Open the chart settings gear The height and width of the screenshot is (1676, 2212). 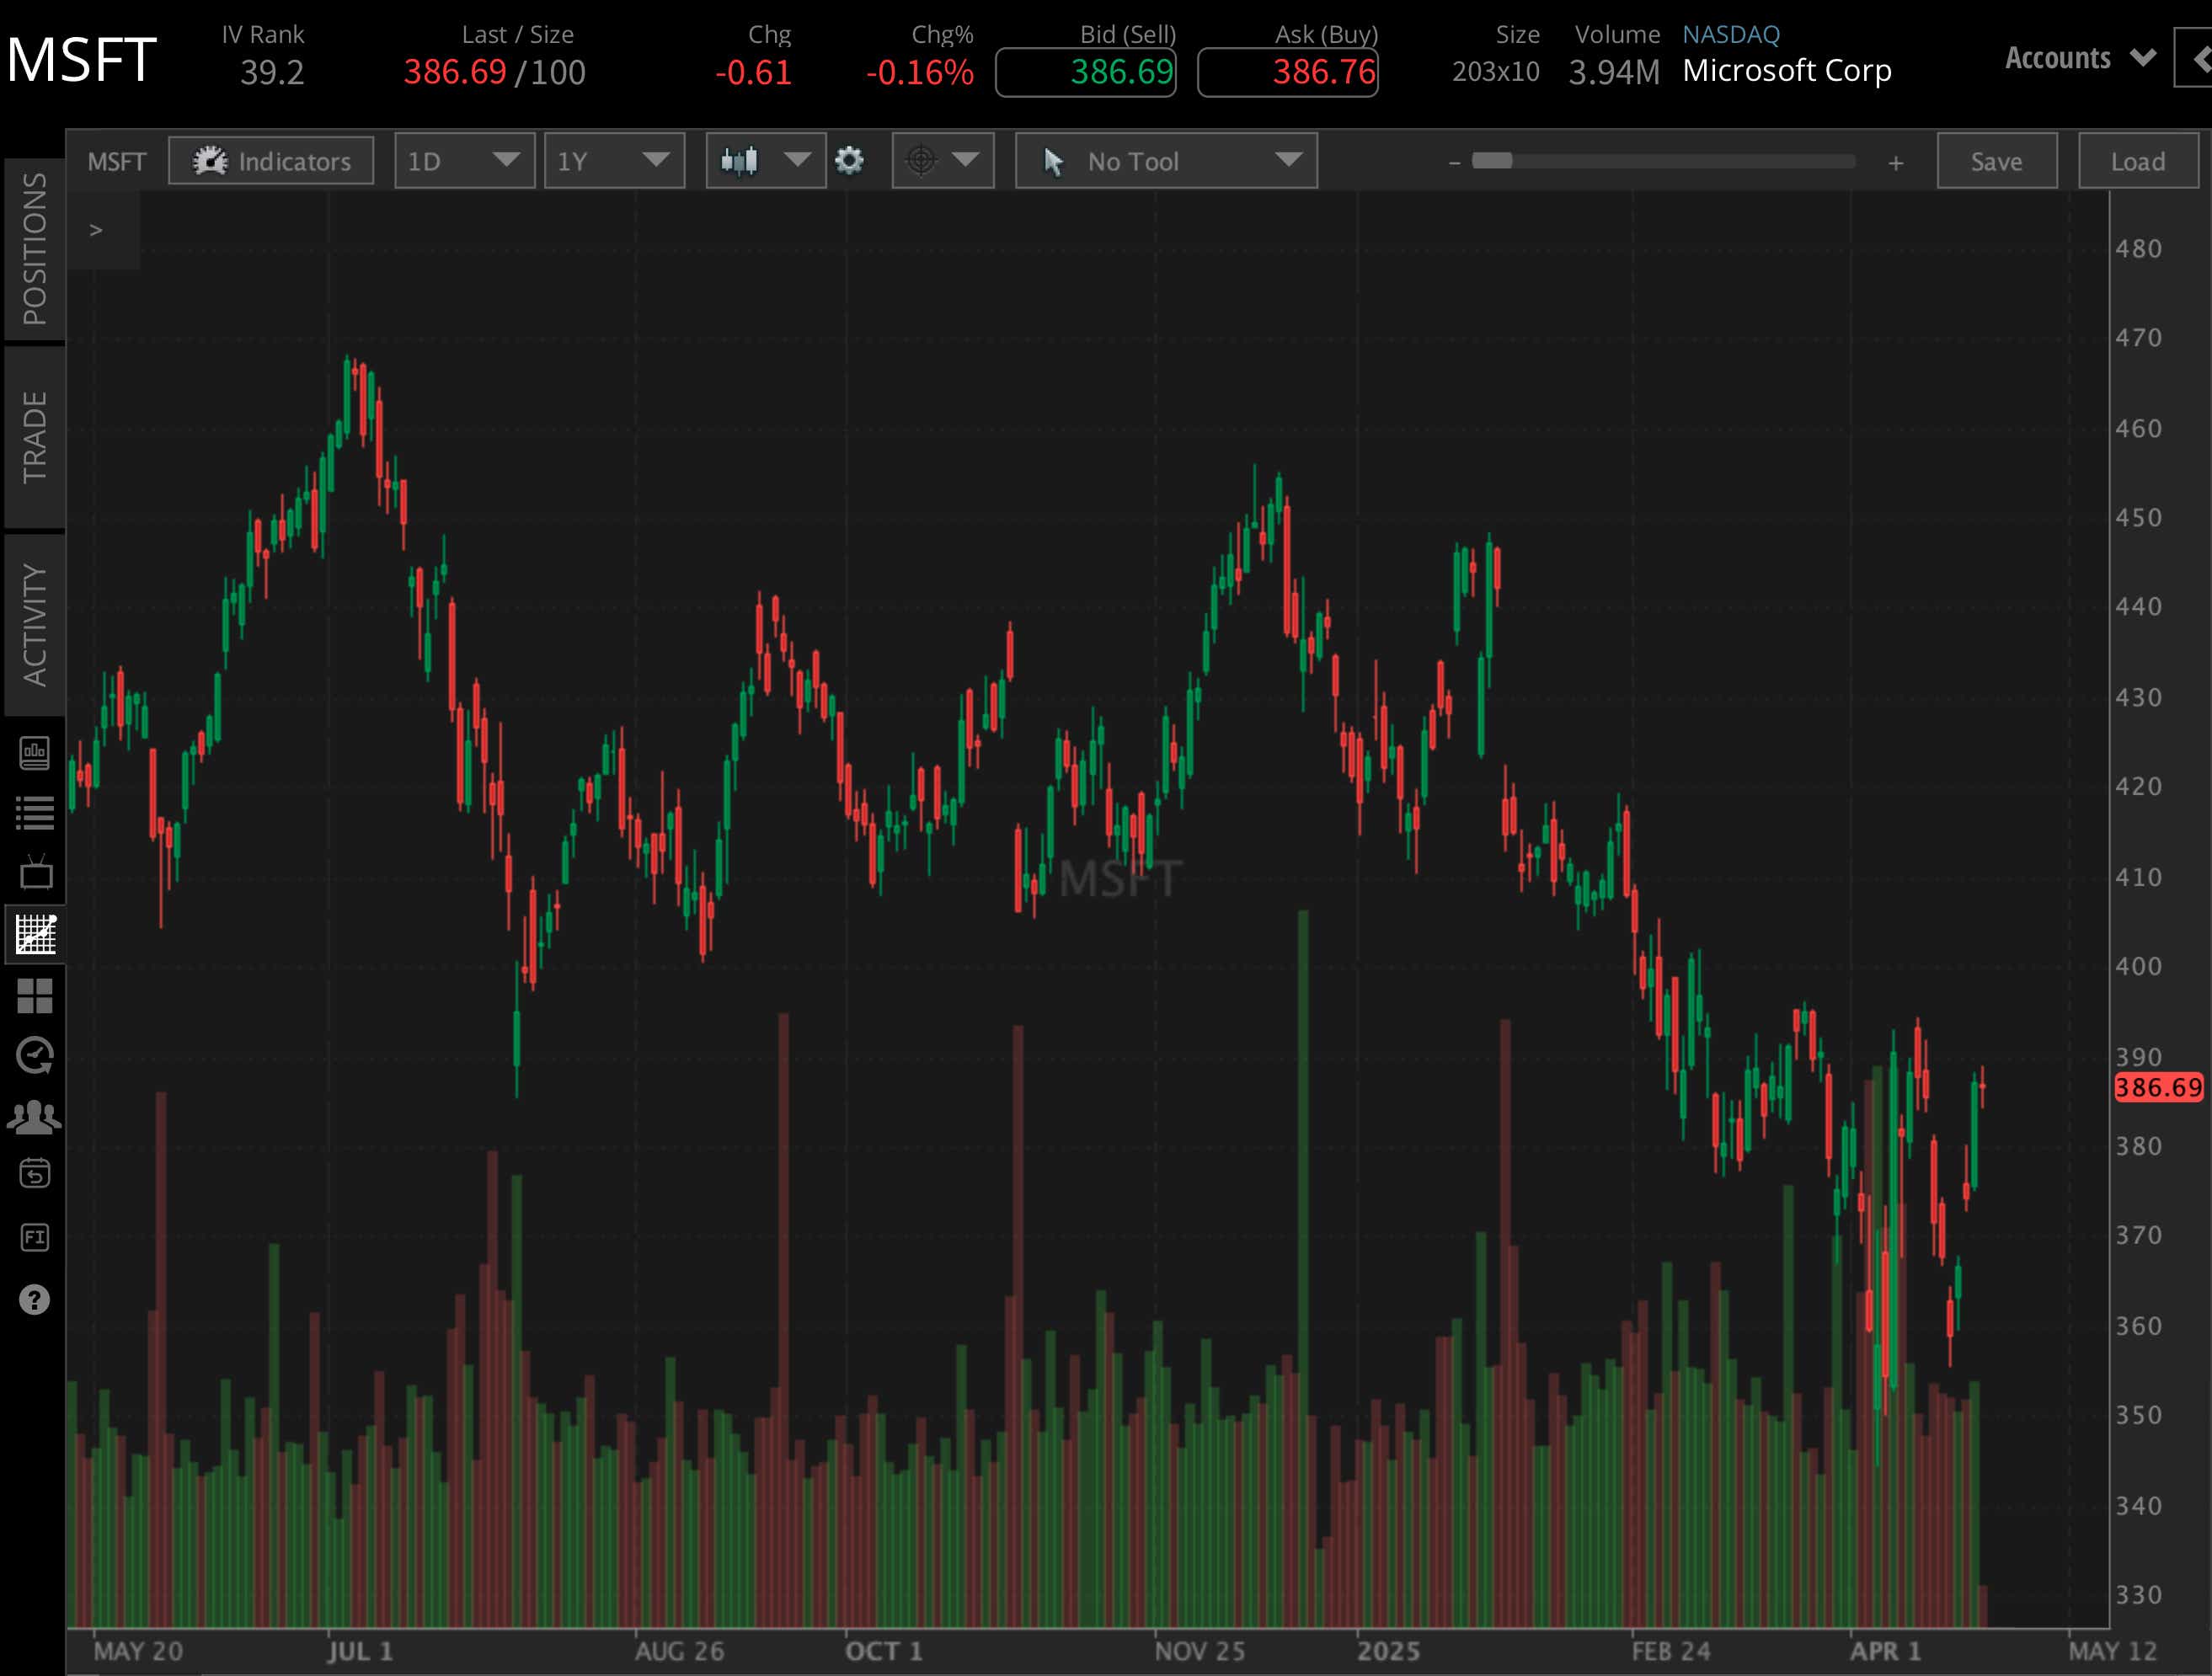[849, 160]
